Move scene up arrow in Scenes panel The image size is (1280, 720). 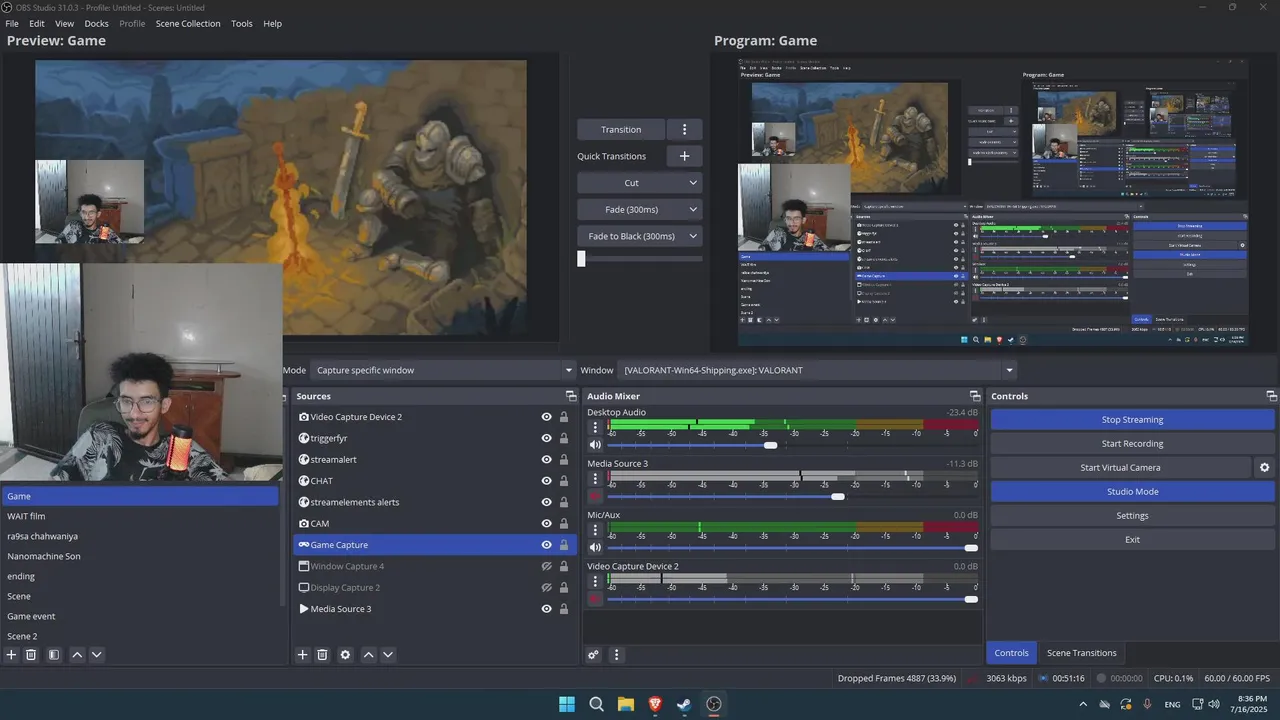click(x=77, y=655)
